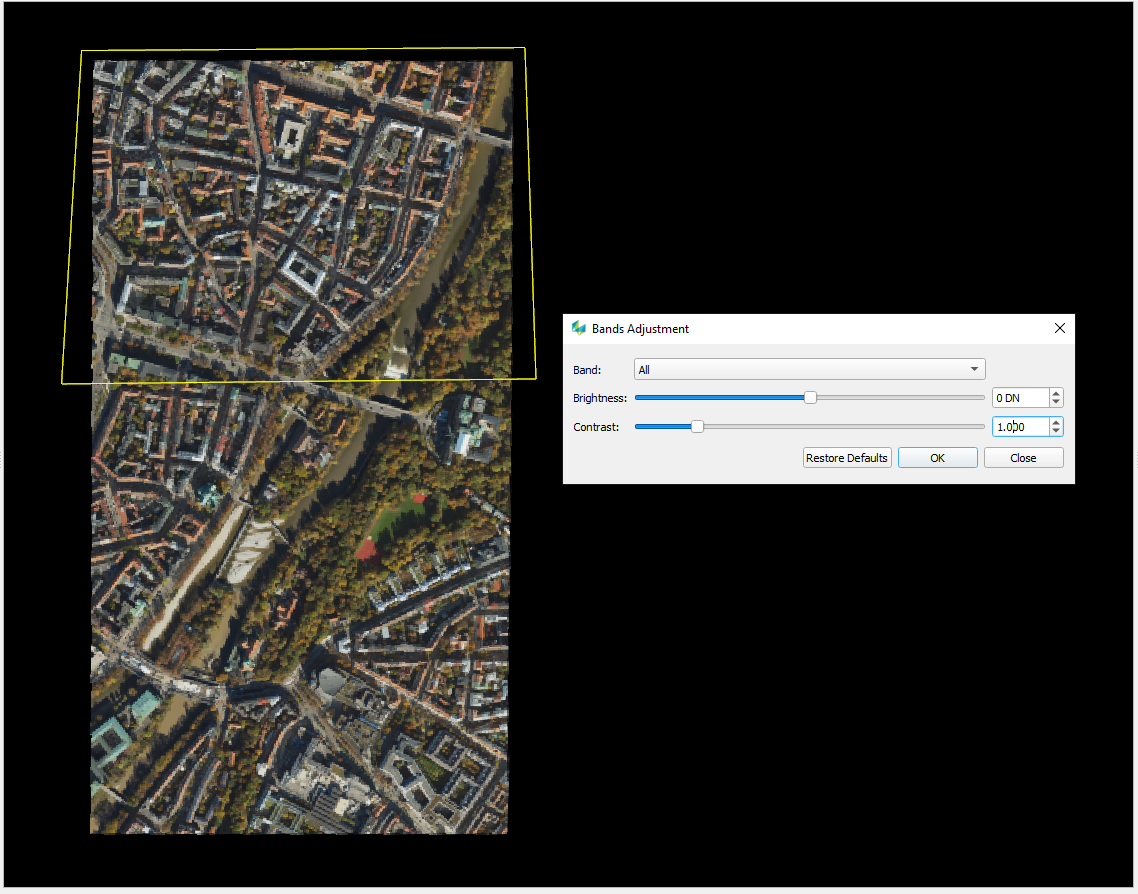1138x894 pixels.
Task: Click the Bands Adjustment title bar text
Action: click(x=640, y=328)
